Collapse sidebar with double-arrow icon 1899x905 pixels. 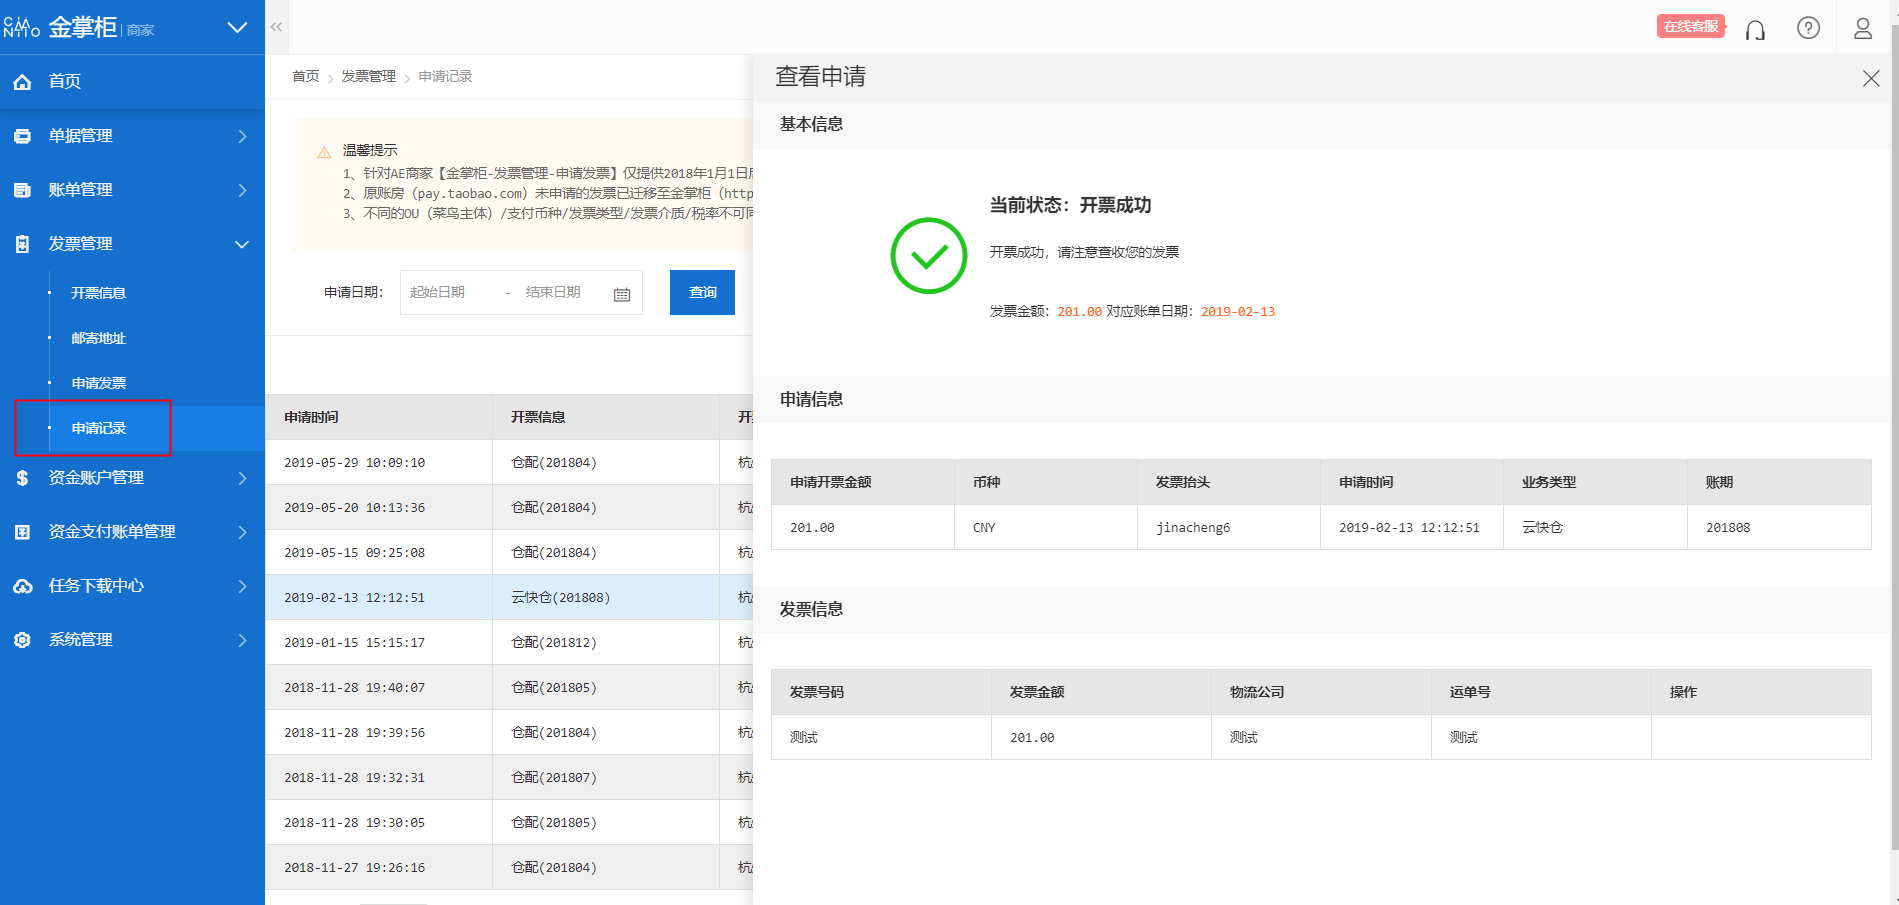tap(277, 27)
